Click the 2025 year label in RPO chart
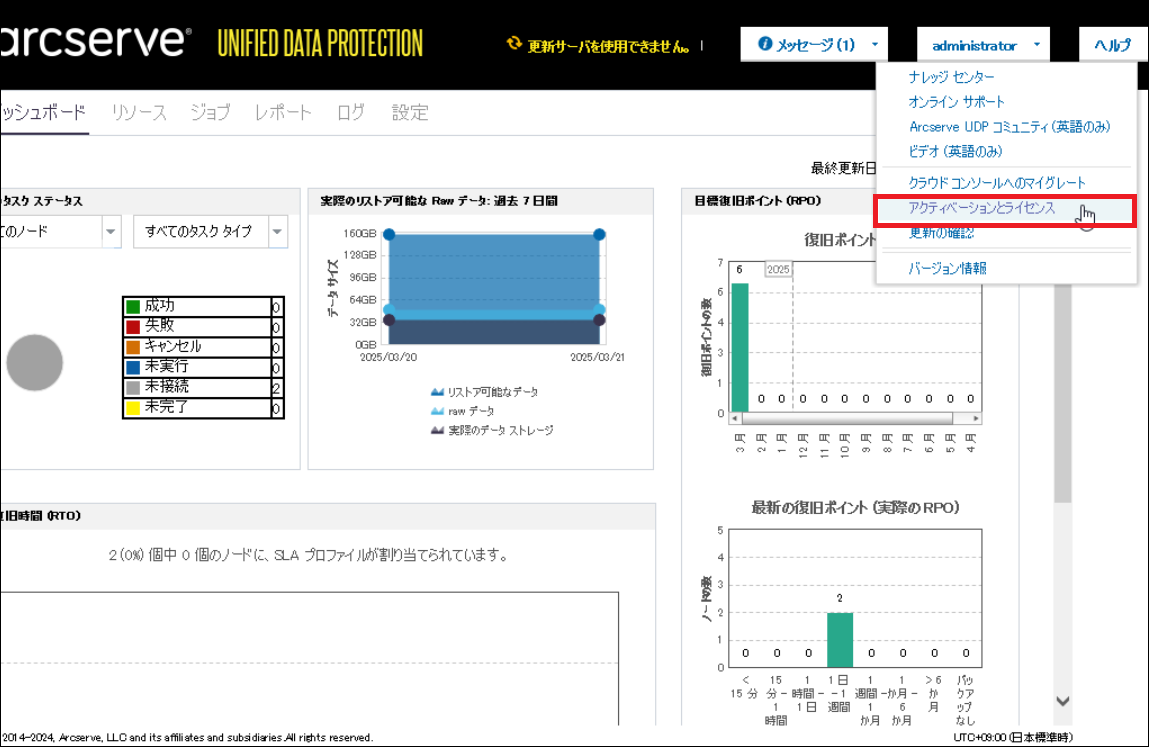Viewport: 1149px width, 747px height. 778,269
